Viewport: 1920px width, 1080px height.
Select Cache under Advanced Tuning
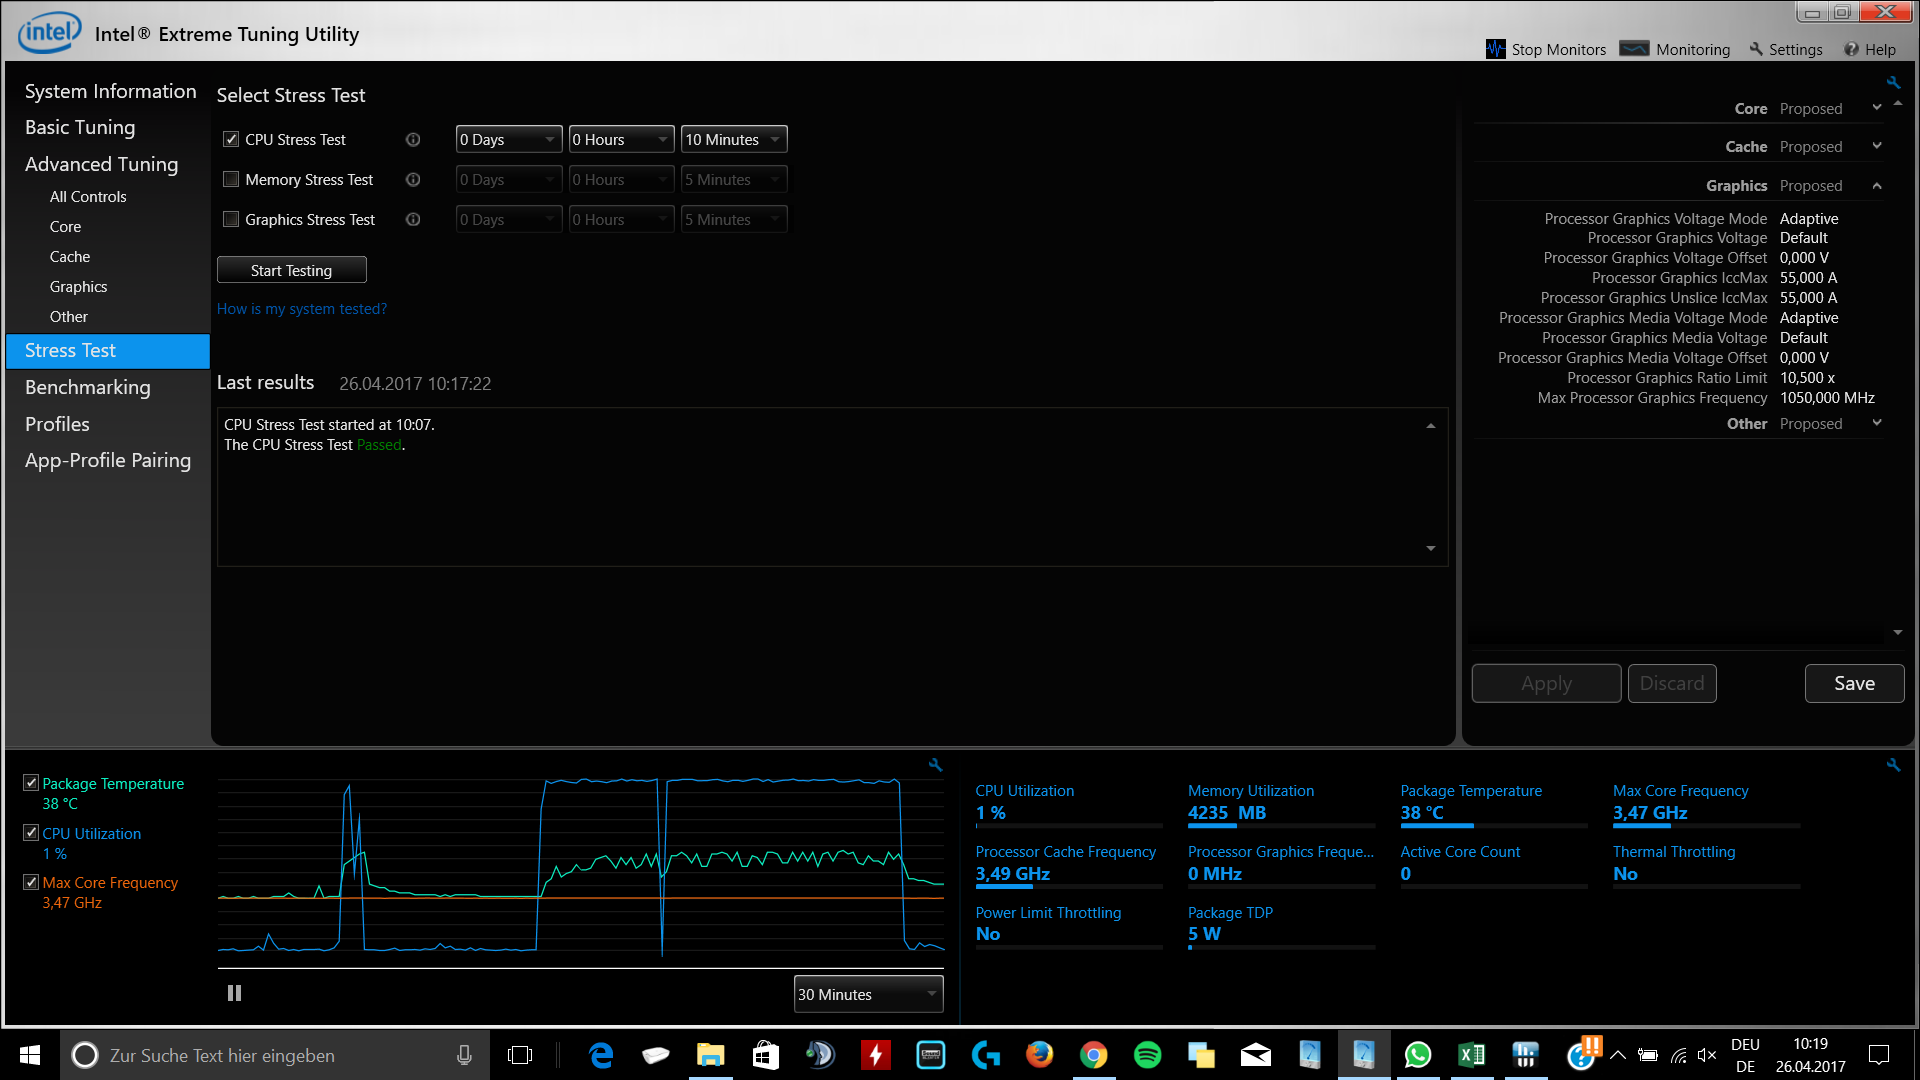point(70,257)
